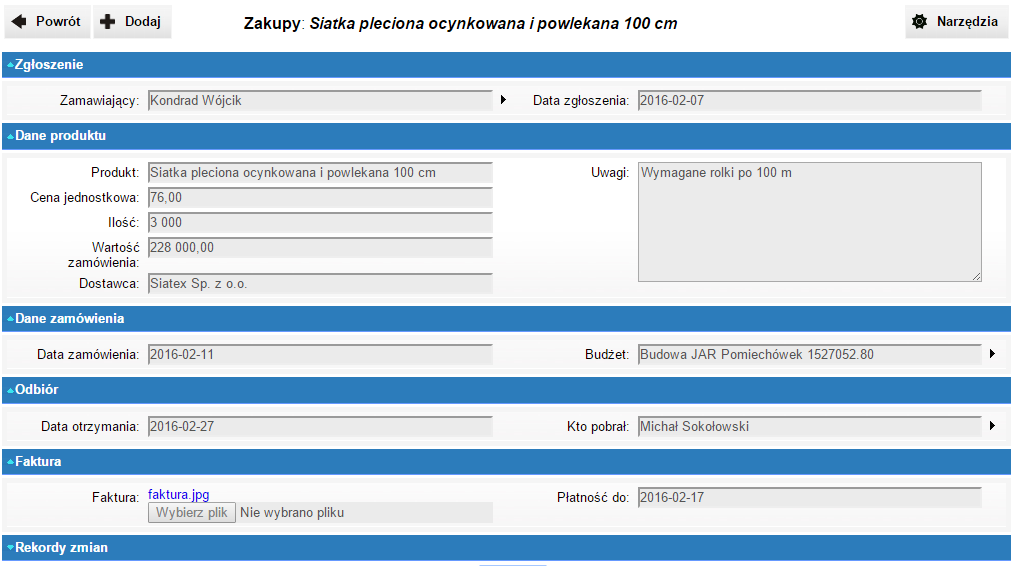Click the arrow beside Kto pobrał field
Image resolution: width=1017 pixels, height=566 pixels.
pyautogui.click(x=992, y=426)
